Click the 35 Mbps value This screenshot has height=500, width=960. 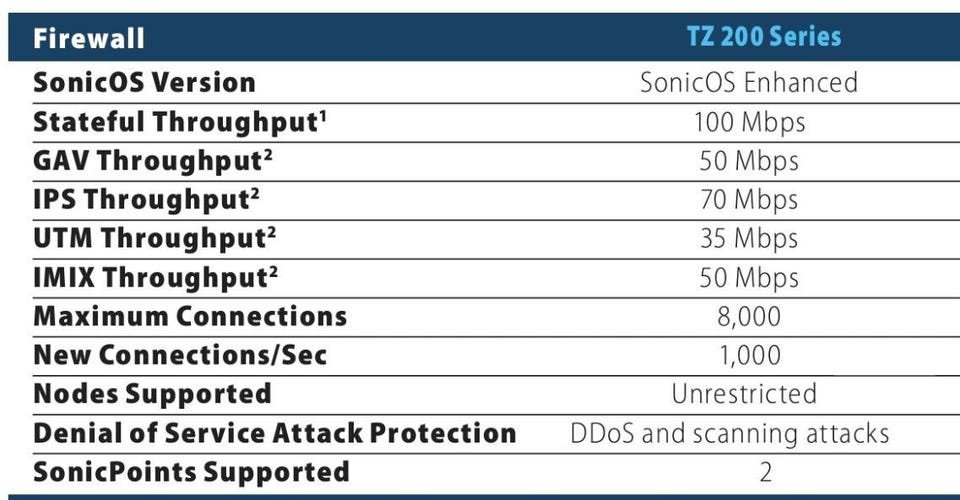click(x=749, y=239)
